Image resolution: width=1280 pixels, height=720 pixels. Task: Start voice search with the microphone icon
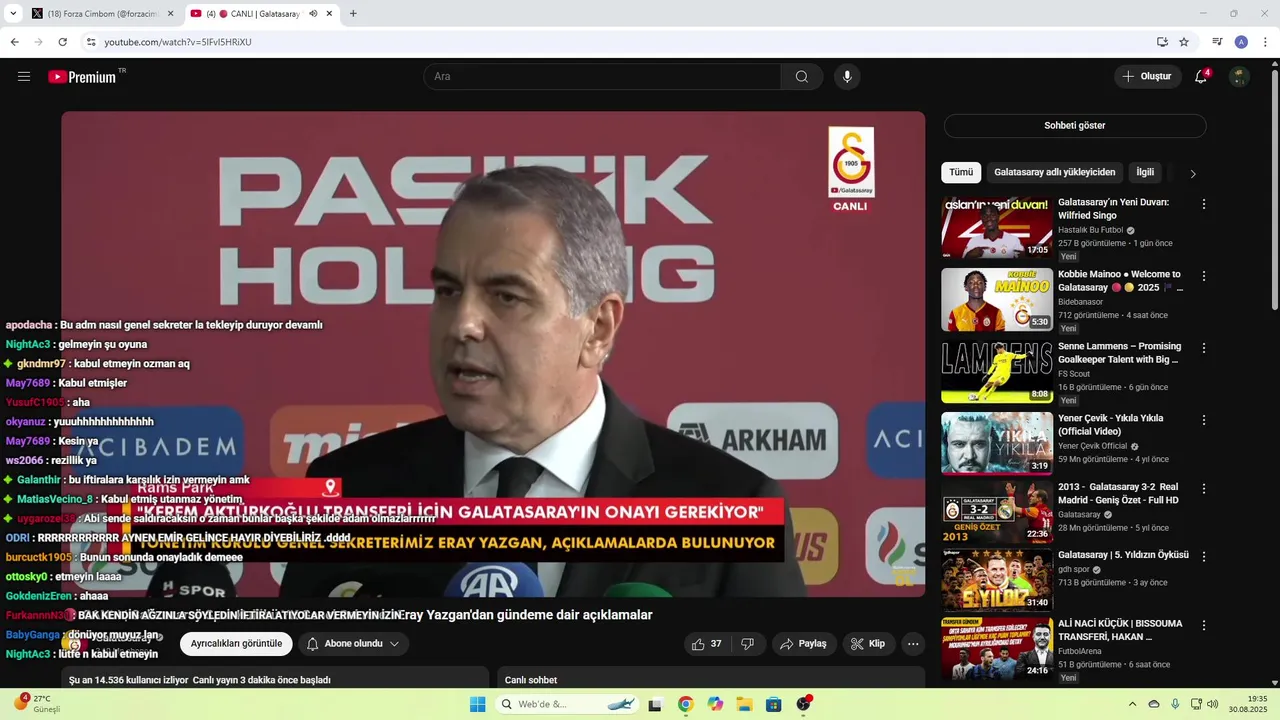[x=847, y=77]
